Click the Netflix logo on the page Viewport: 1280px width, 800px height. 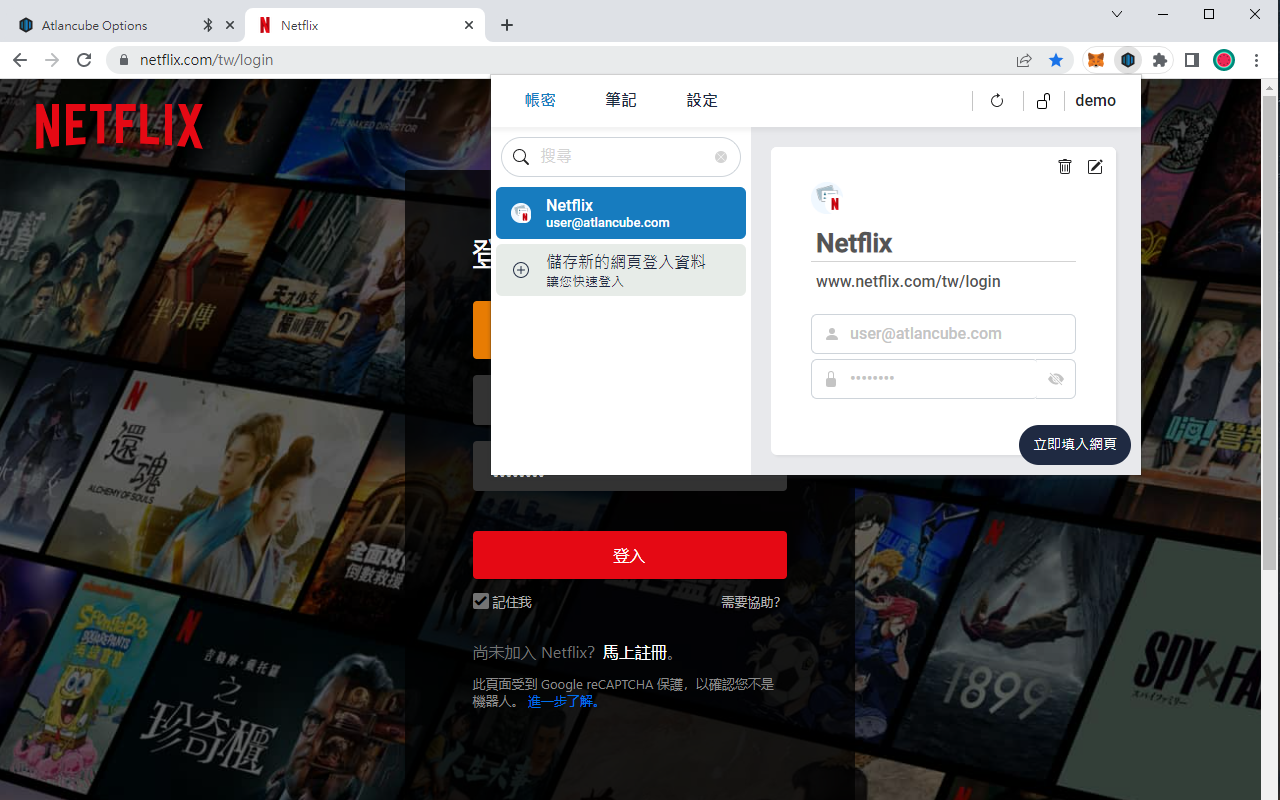[x=119, y=126]
